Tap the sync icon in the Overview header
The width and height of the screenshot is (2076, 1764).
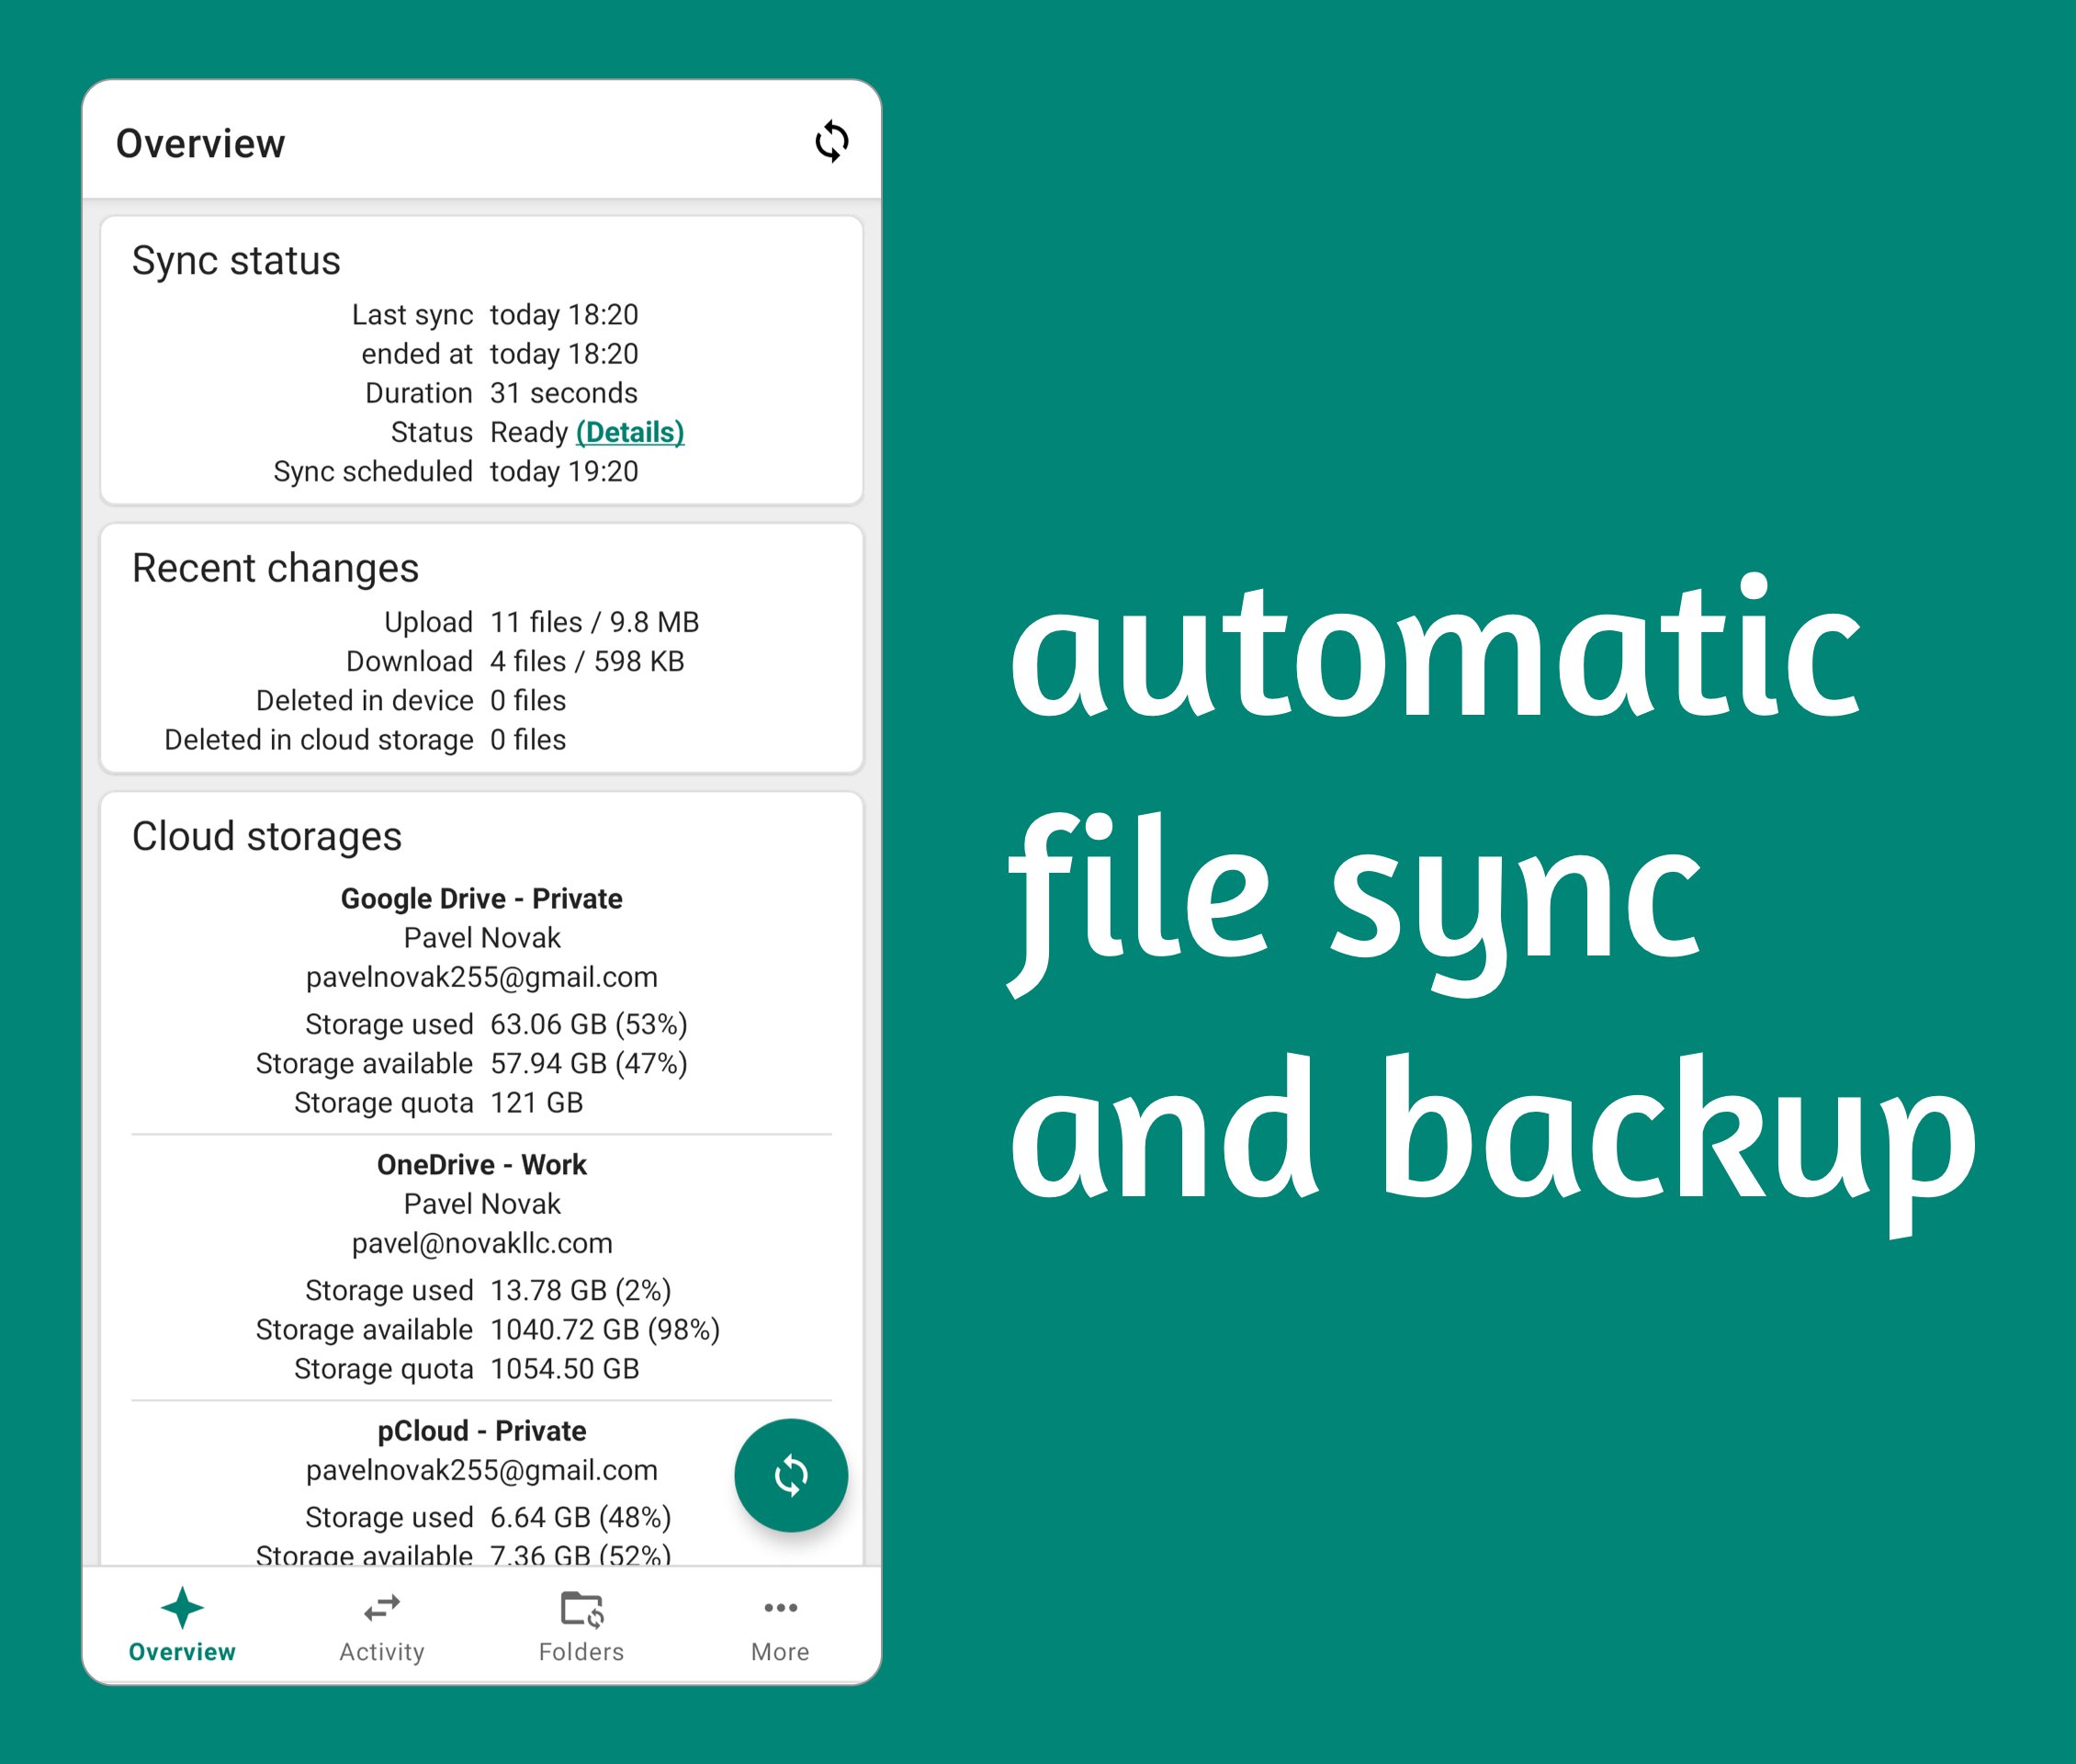pyautogui.click(x=831, y=142)
